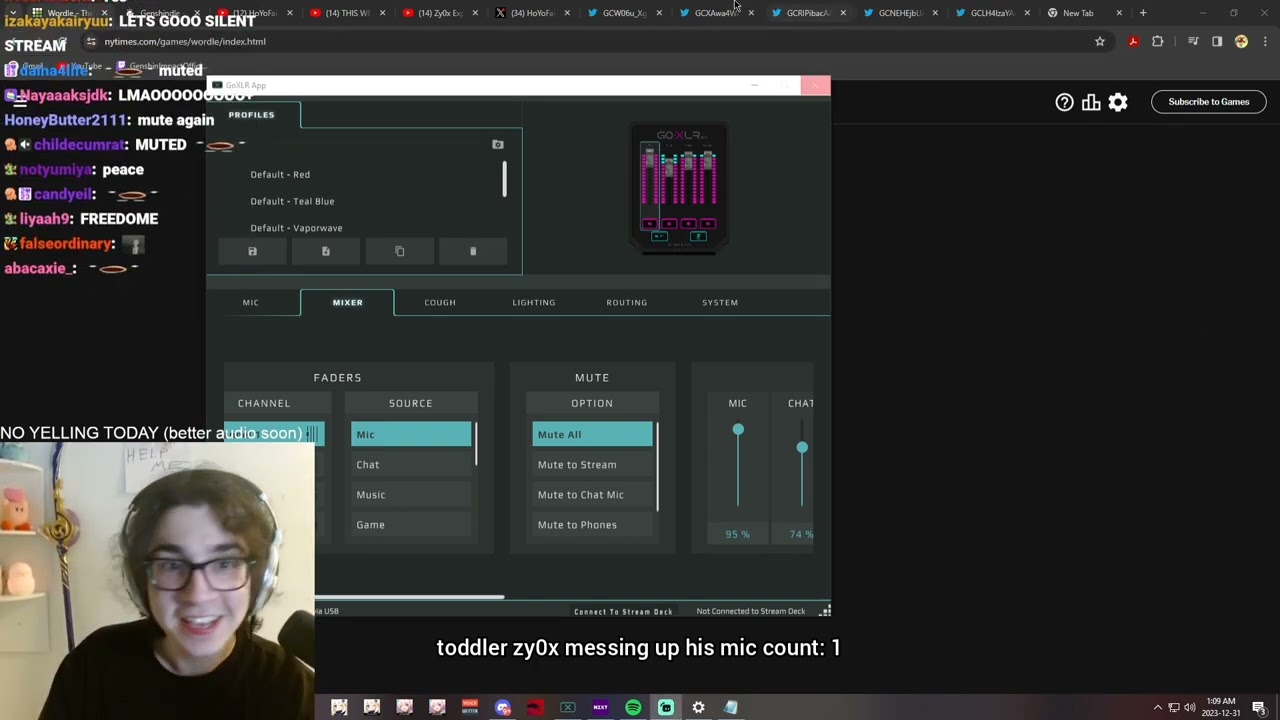The height and width of the screenshot is (720, 1280).
Task: Click the mute option list scrollbar
Action: pyautogui.click(x=657, y=467)
